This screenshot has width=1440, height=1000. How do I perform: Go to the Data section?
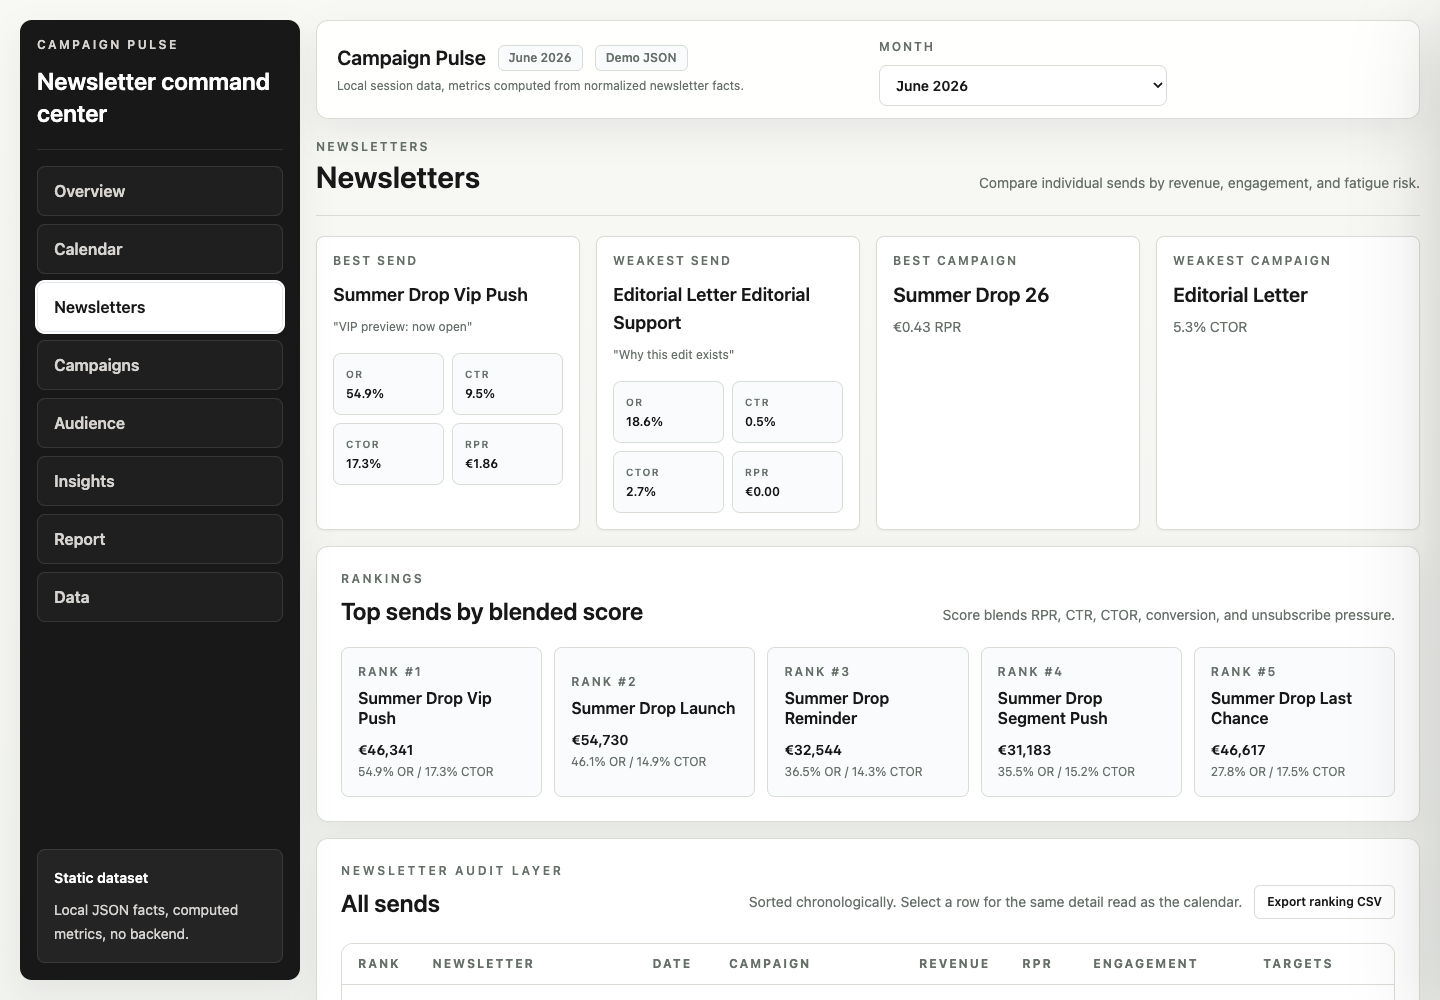(x=160, y=597)
